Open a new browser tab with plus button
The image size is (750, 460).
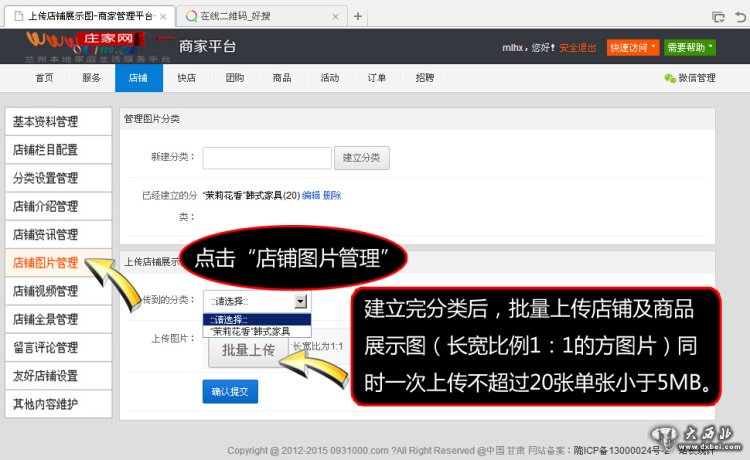tap(358, 16)
